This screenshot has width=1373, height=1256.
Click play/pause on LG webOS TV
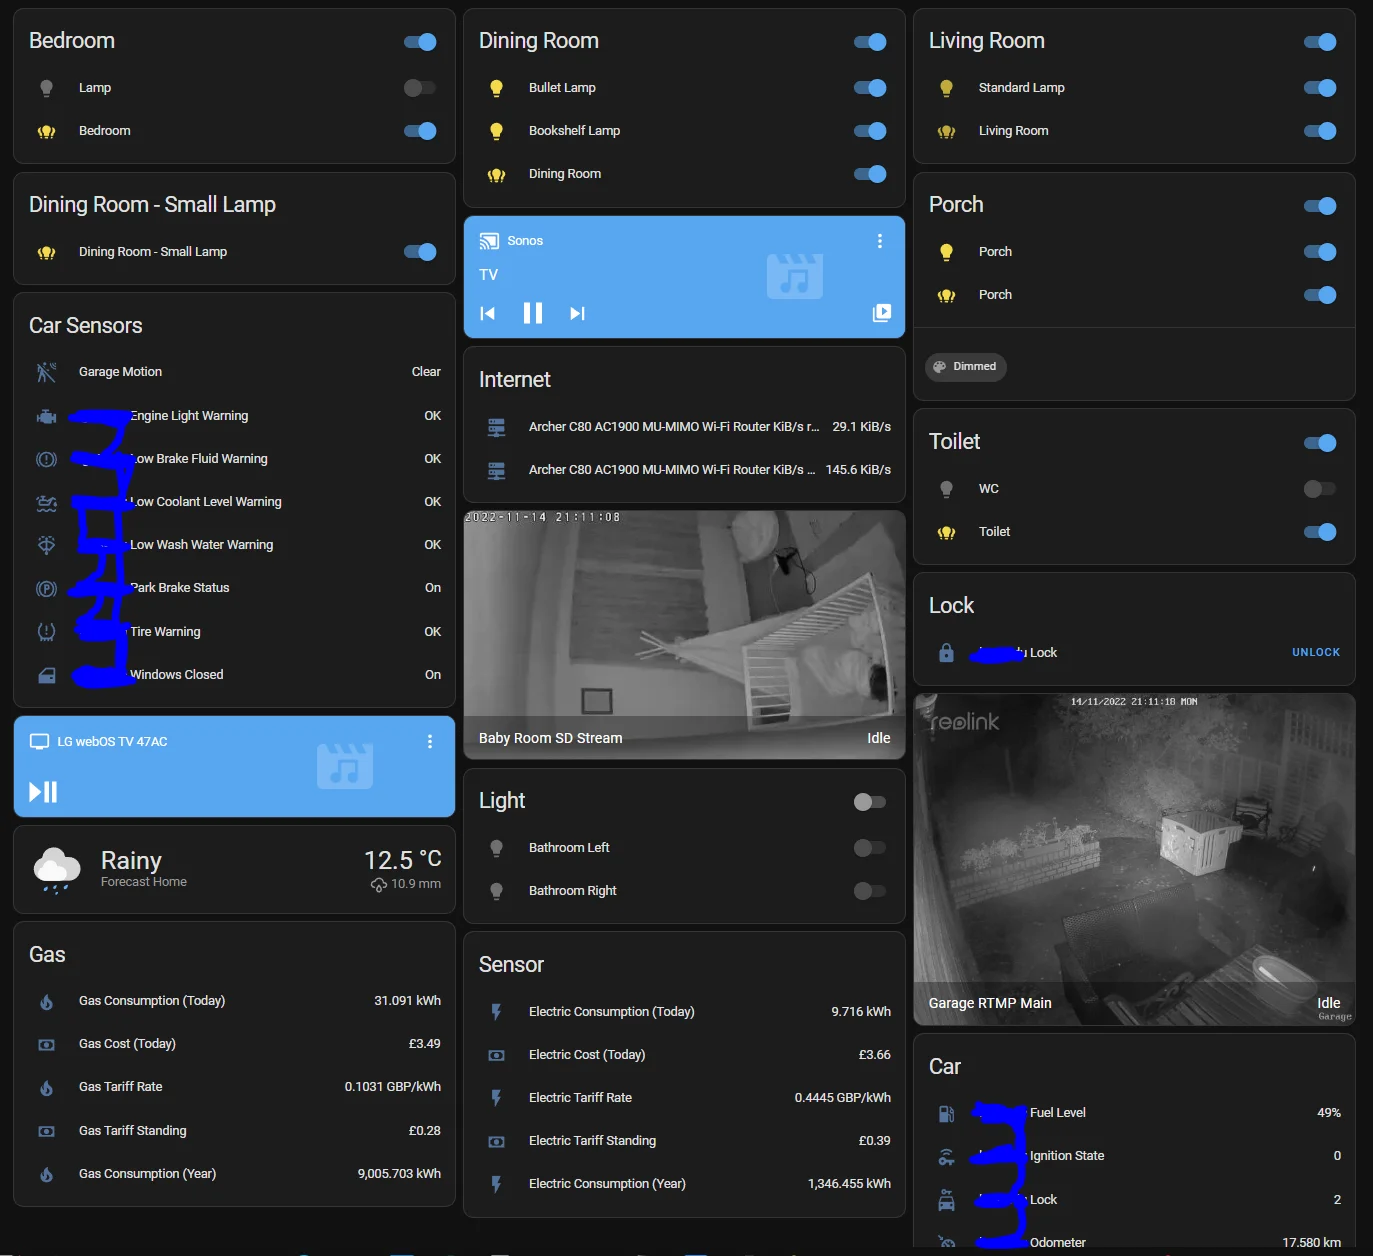click(x=43, y=792)
